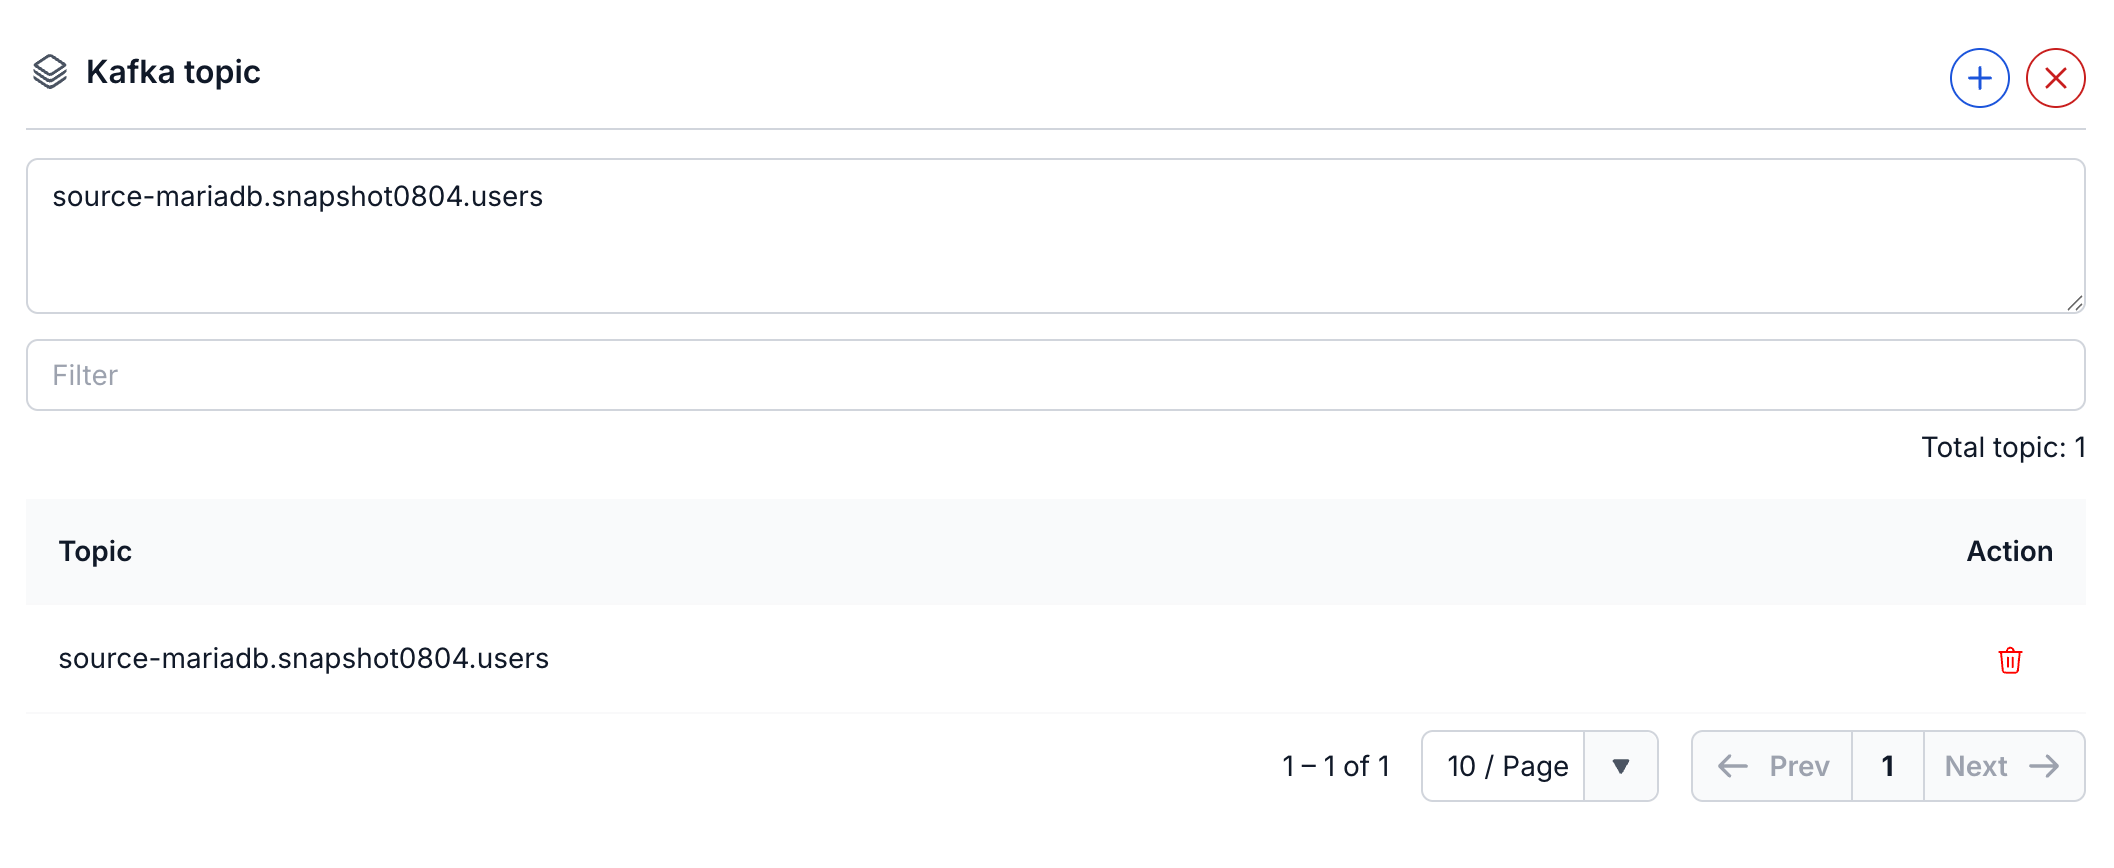Viewport: 2114px width, 868px height.
Task: Select the 10 / Page combo box
Action: 1539,766
